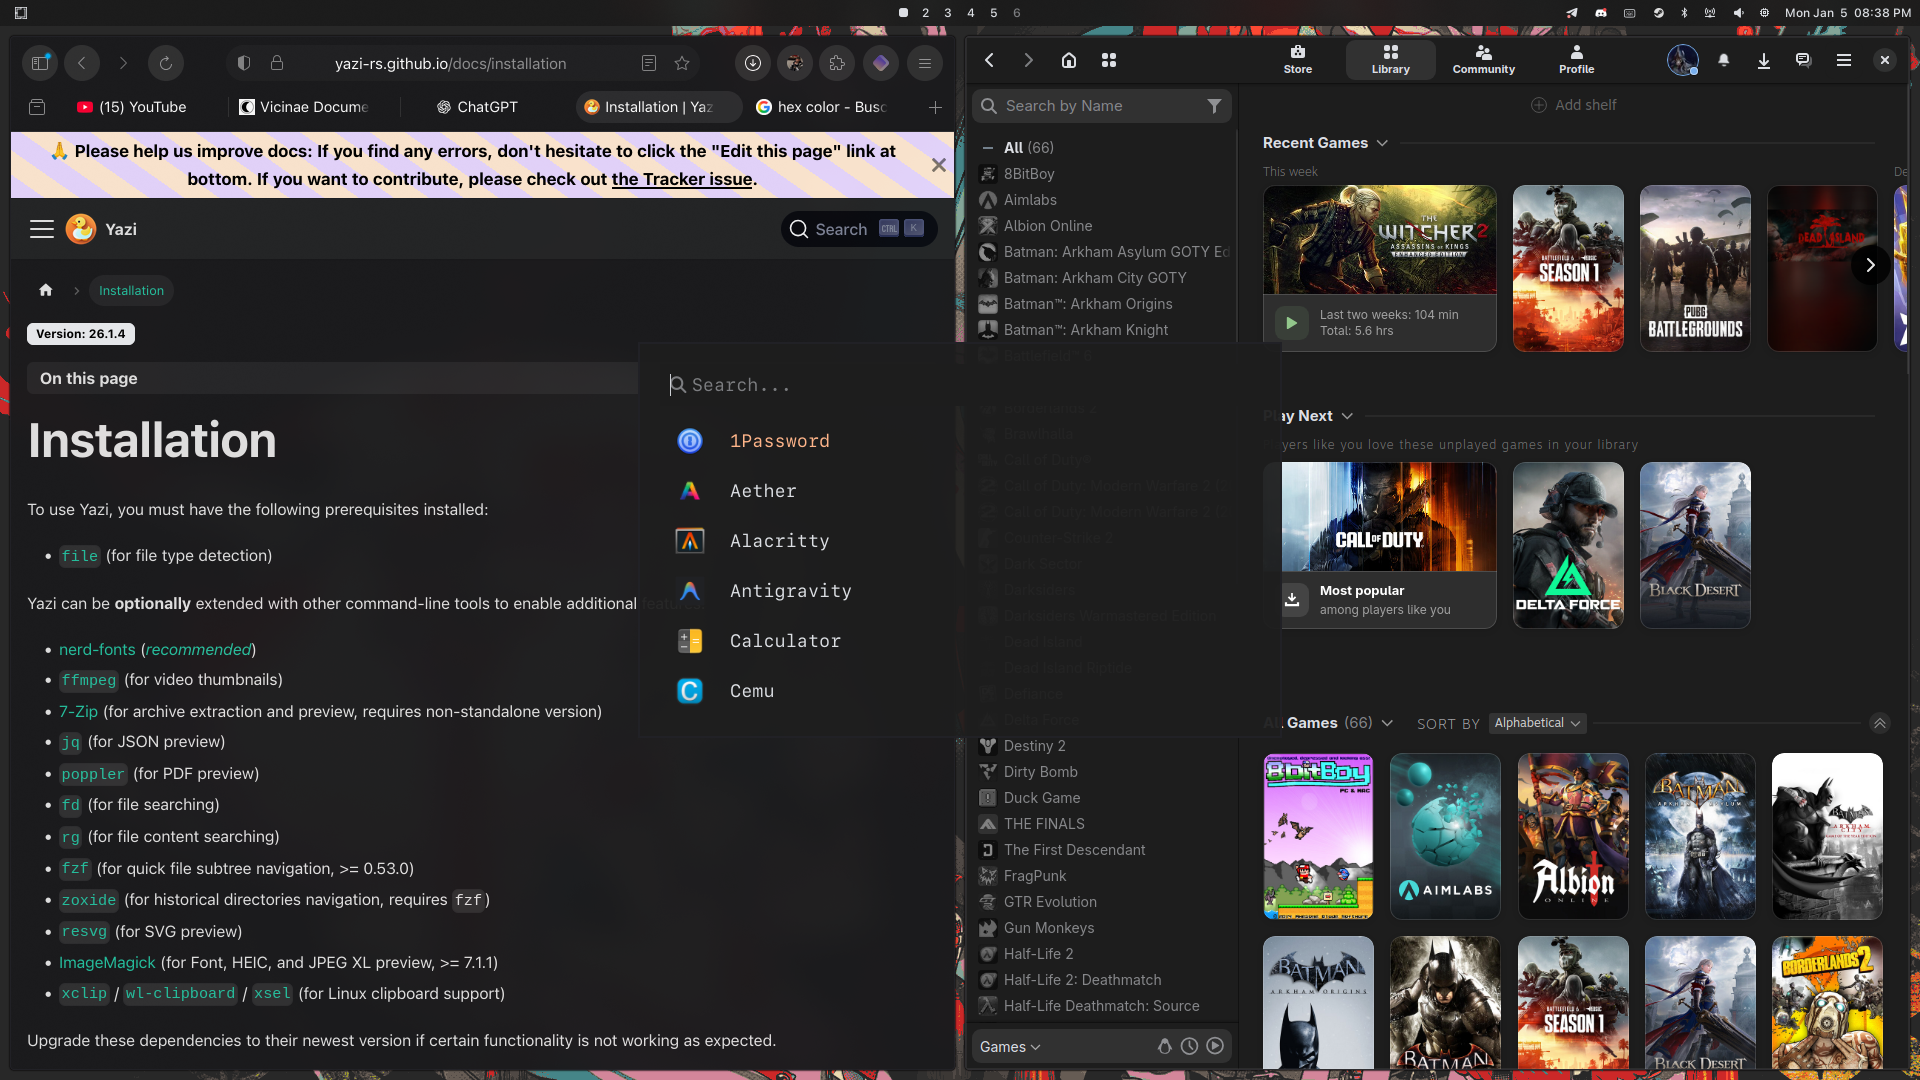Image resolution: width=1920 pixels, height=1080 pixels.
Task: Switch to the Community tab
Action: point(1484,59)
